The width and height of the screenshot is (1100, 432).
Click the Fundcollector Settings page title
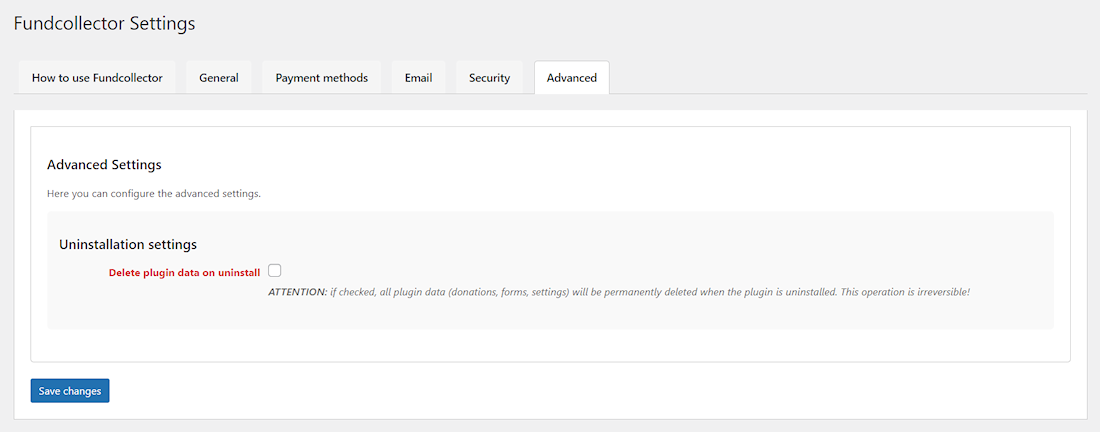click(104, 23)
